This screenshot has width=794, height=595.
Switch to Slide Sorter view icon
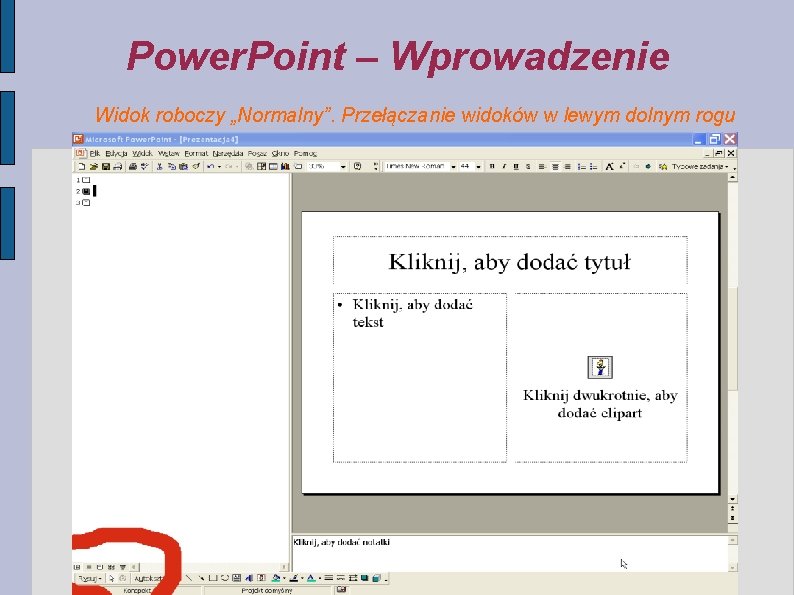pyautogui.click(x=111, y=567)
